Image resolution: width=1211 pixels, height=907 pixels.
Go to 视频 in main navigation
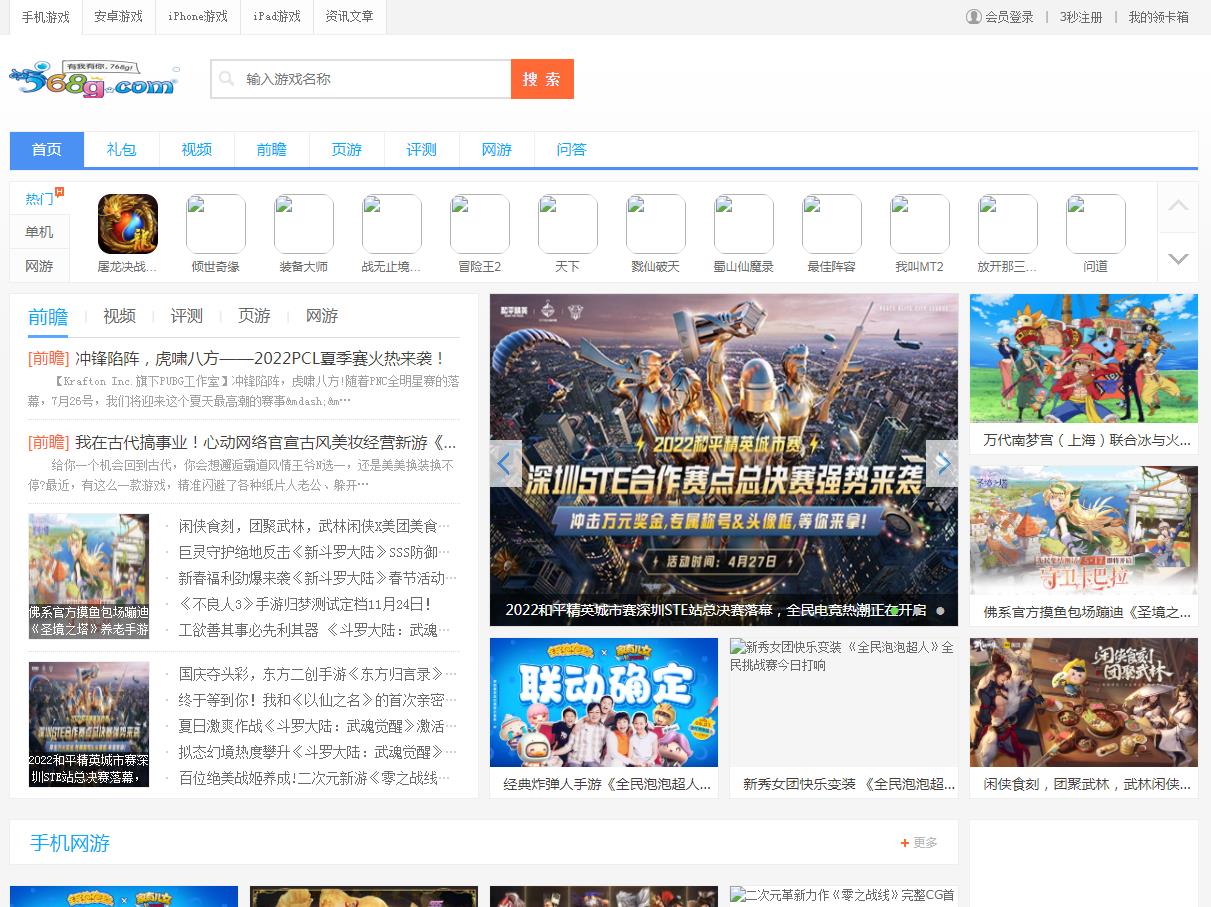tap(197, 150)
